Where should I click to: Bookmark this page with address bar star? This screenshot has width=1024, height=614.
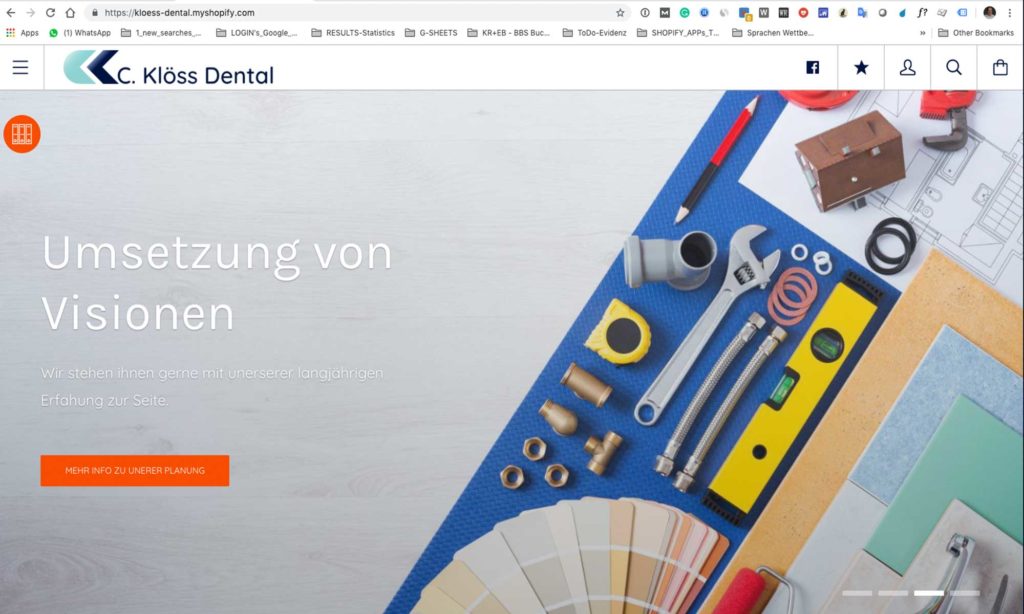tap(620, 12)
